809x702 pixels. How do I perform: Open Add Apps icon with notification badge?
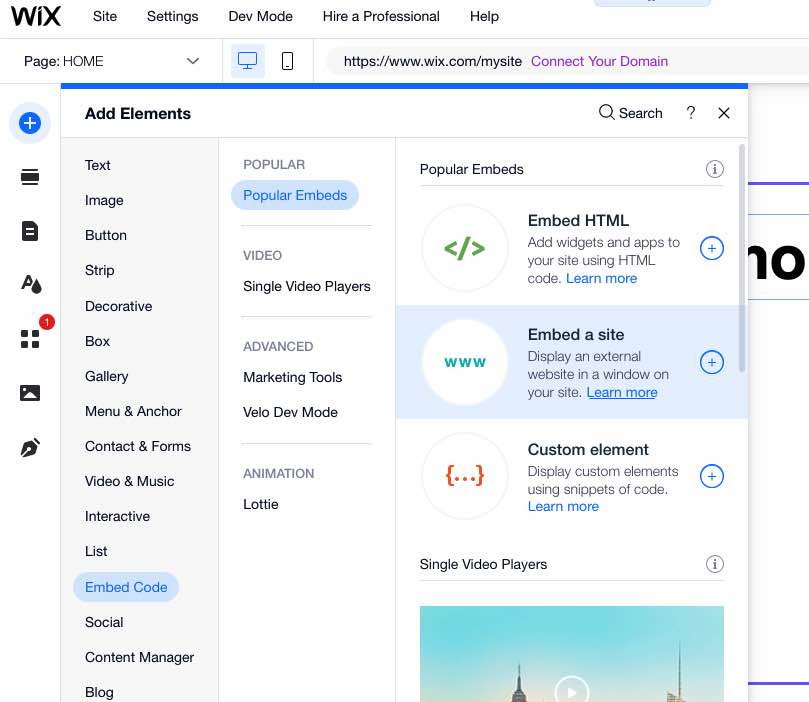pyautogui.click(x=31, y=338)
